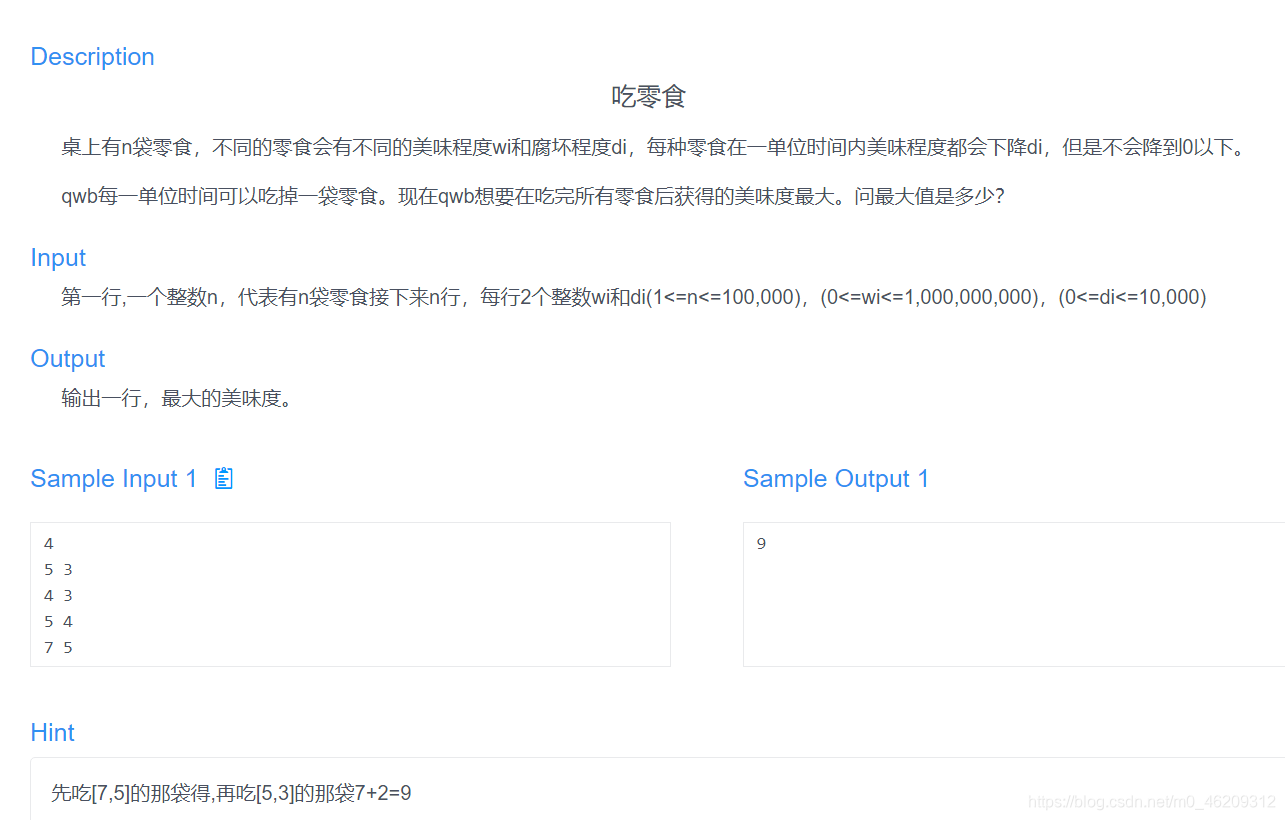1285x820 pixels.
Task: Click sample input line 7 5
Action: click(58, 648)
